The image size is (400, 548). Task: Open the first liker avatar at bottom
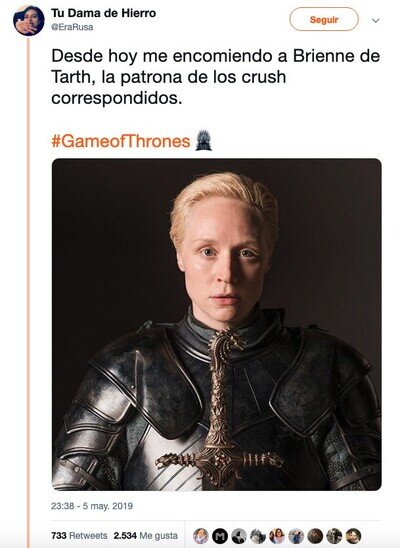coord(201,536)
